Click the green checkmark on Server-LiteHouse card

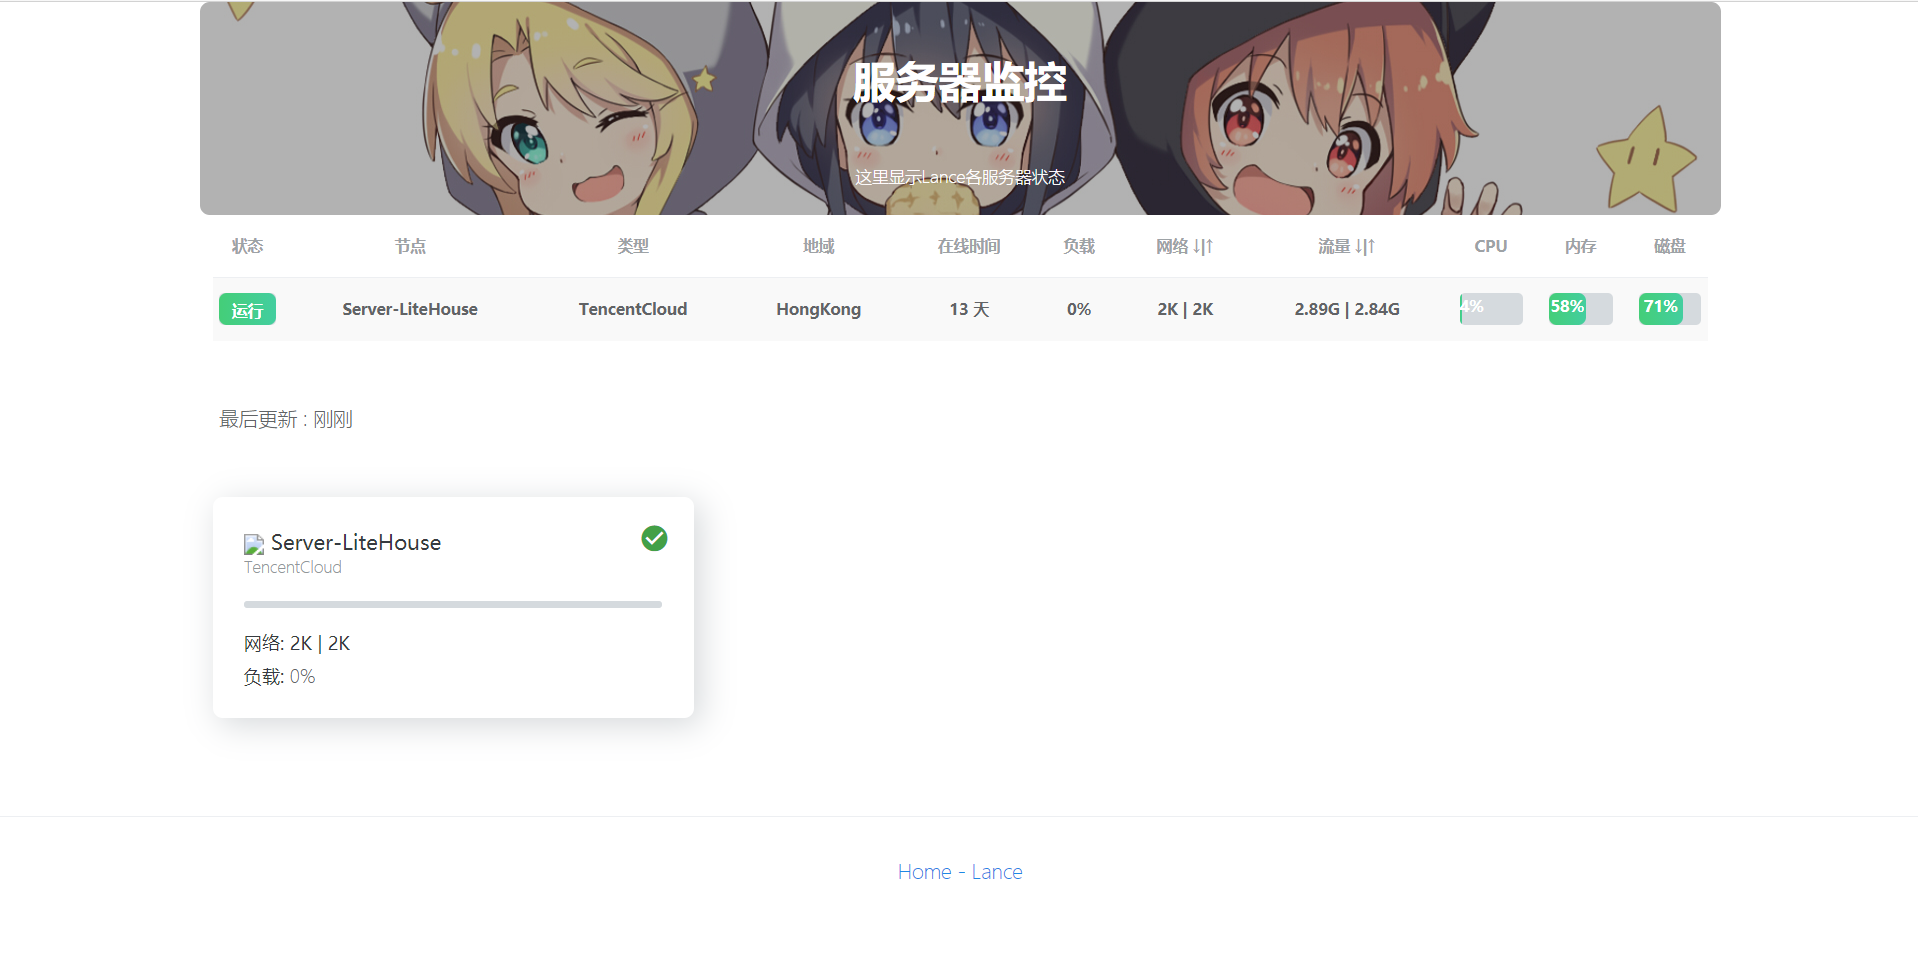[654, 539]
